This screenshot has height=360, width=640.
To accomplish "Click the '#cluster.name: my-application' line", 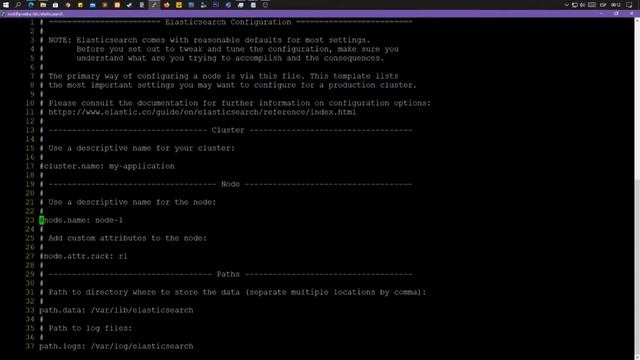I will pos(107,166).
